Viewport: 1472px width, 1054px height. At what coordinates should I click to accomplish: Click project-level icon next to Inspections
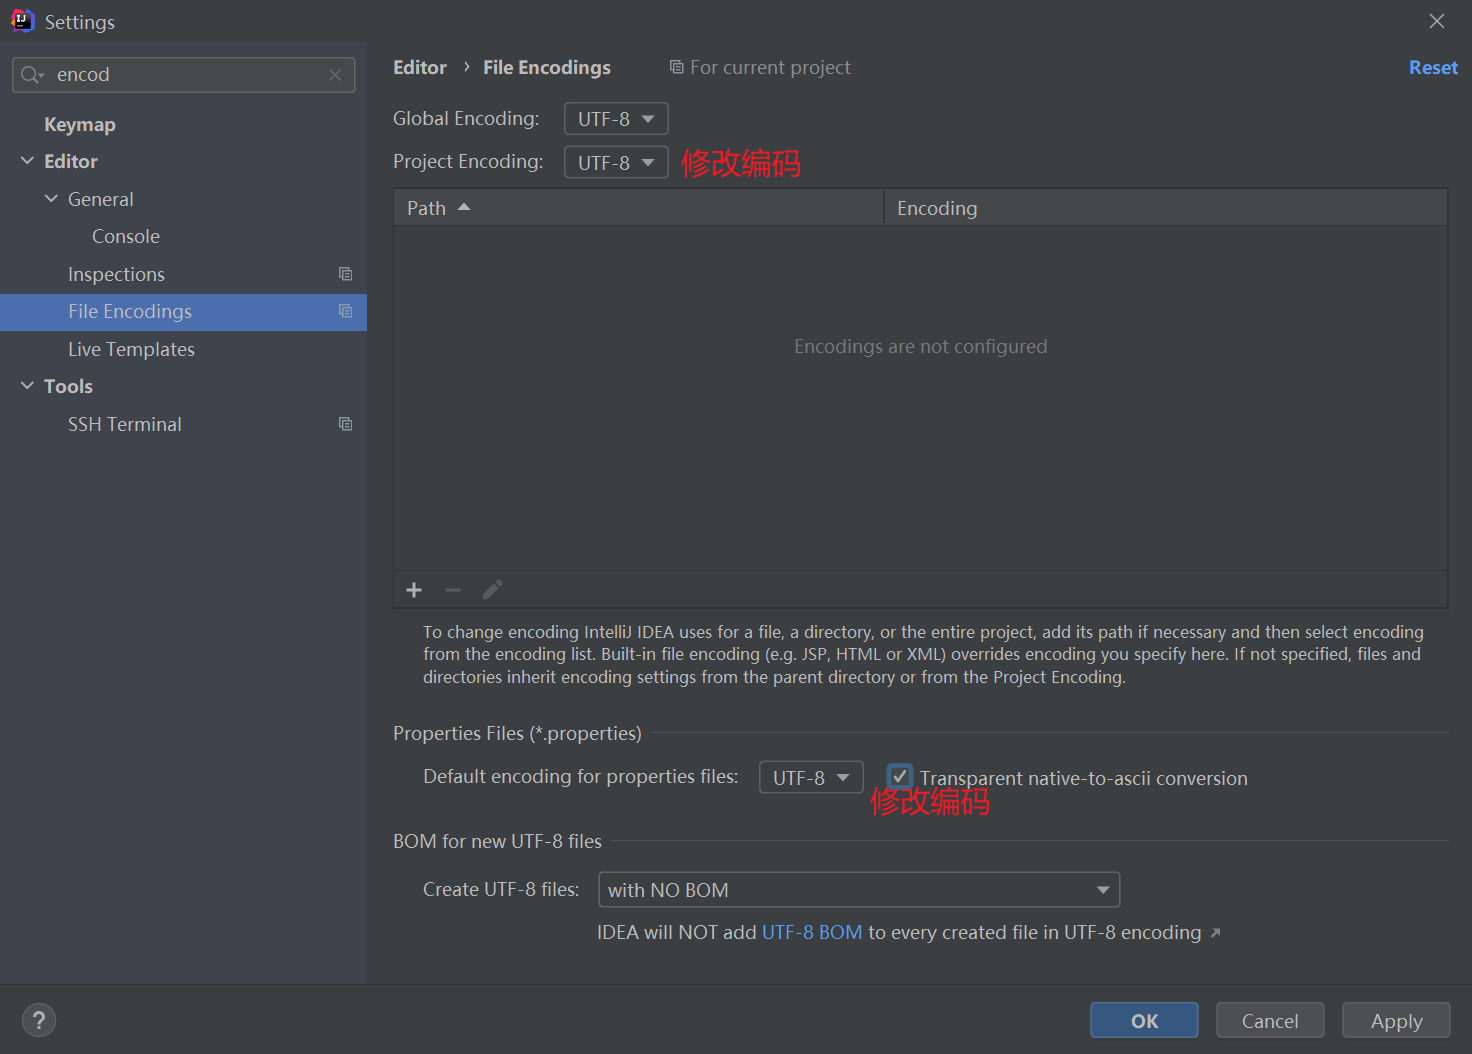(x=345, y=274)
